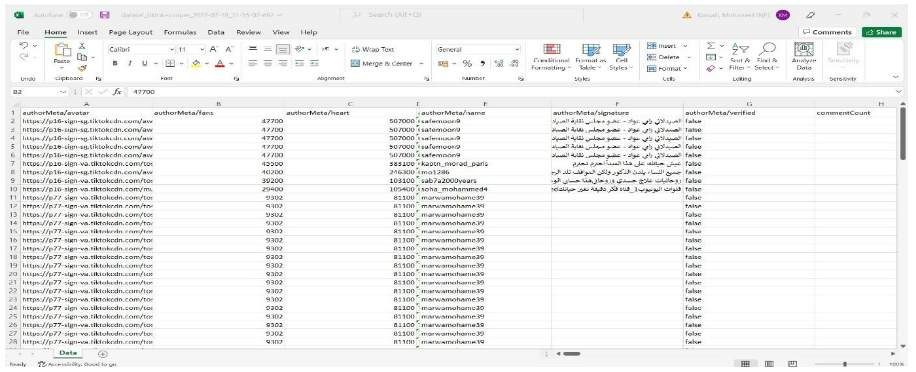The height and width of the screenshot is (372, 916).
Task: Open the Conditional Formatting dropdown
Action: point(551,57)
